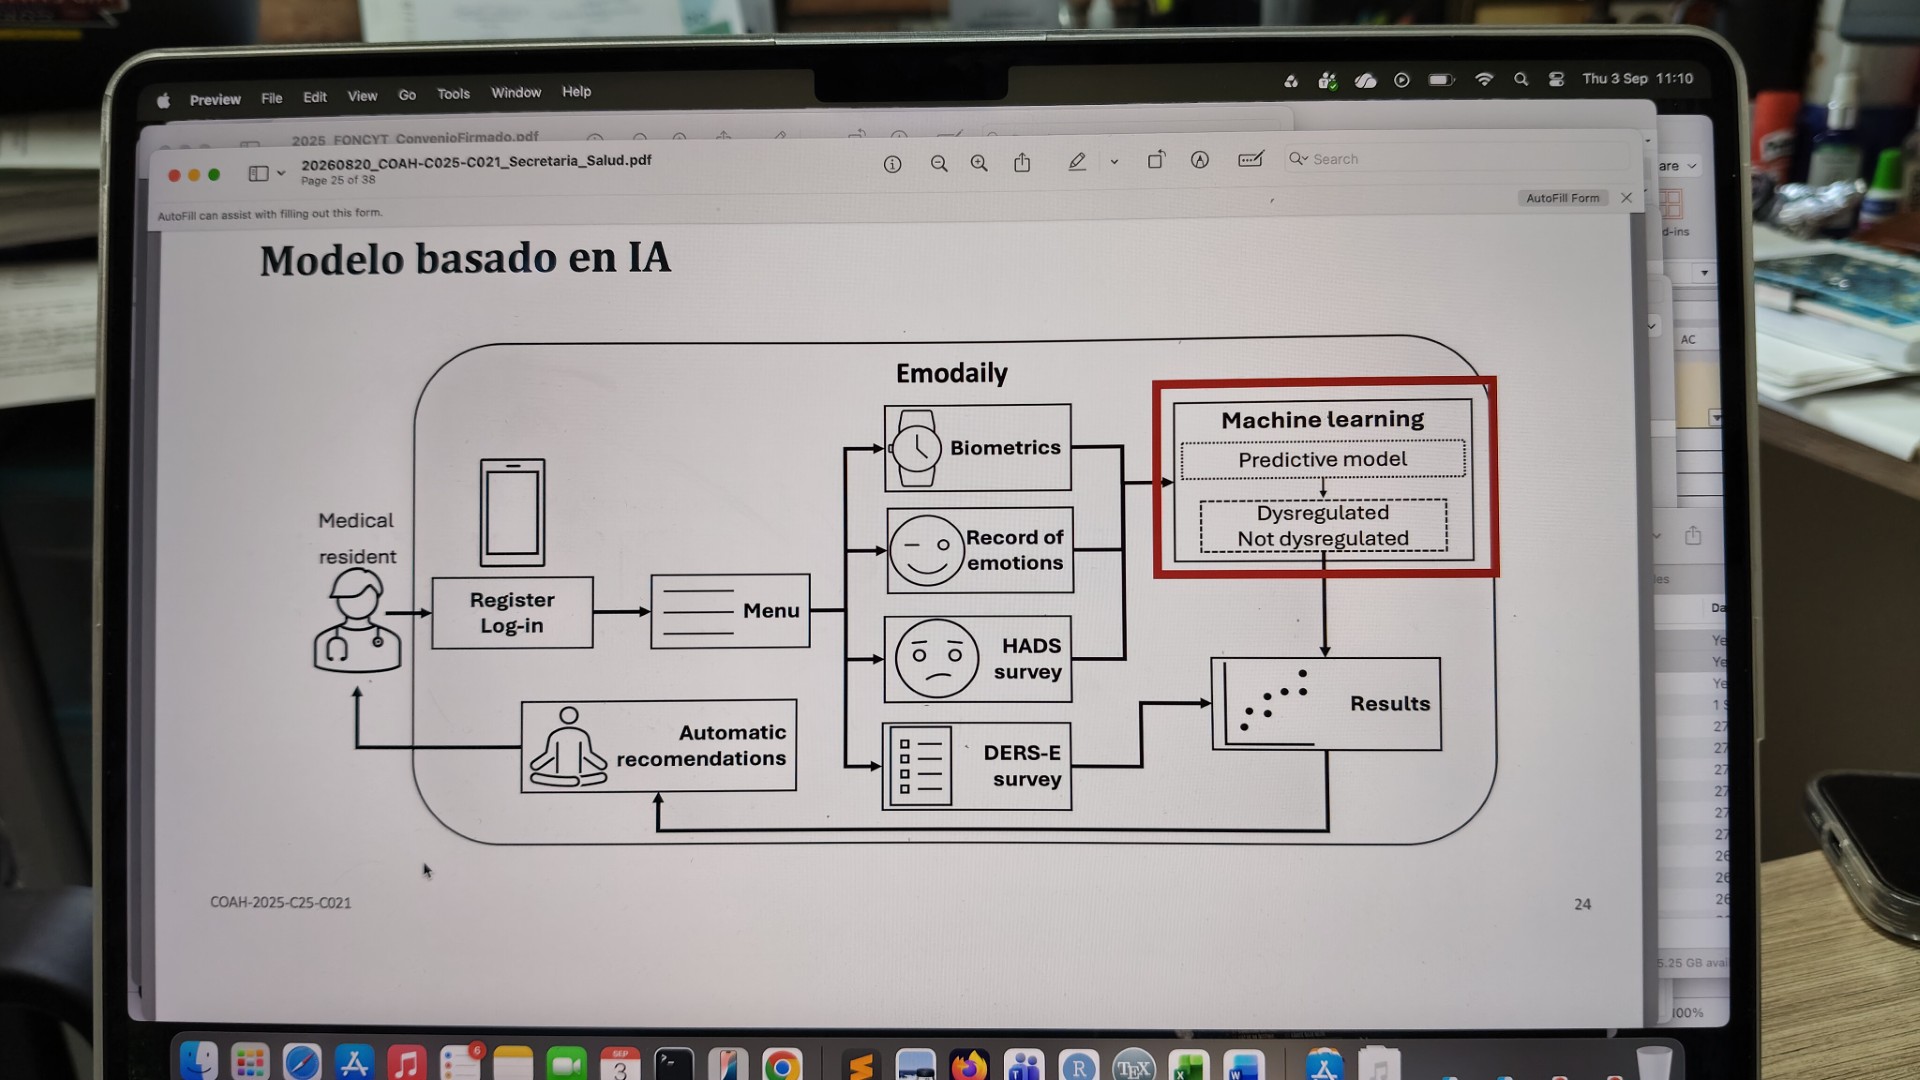
Task: Zoom out using the magnifier minus icon
Action: pos(939,164)
